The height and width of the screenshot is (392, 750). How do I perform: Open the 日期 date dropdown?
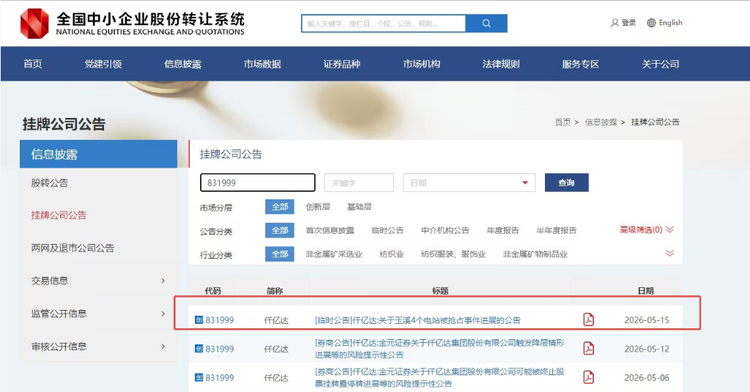pos(469,183)
